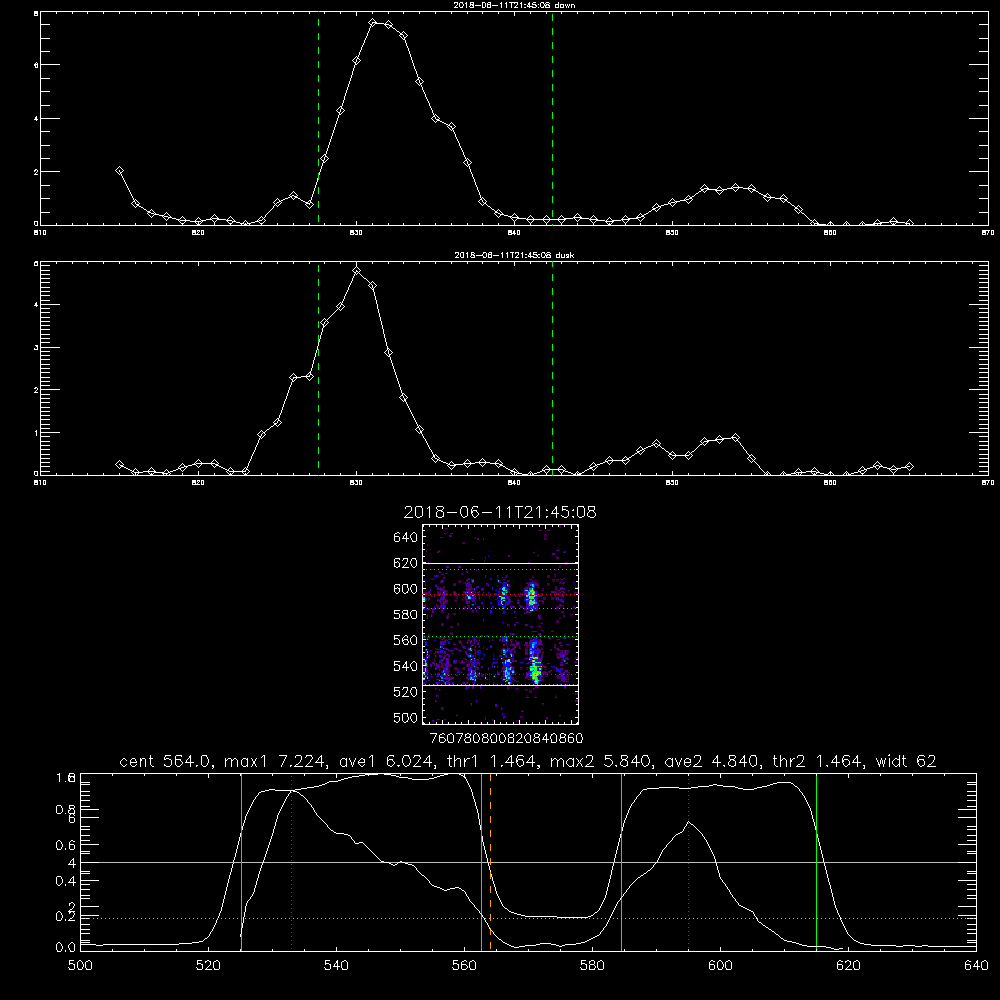The height and width of the screenshot is (1000, 1000).
Task: Click the green solid line near 585 in bottom plot
Action: (x=621, y=862)
